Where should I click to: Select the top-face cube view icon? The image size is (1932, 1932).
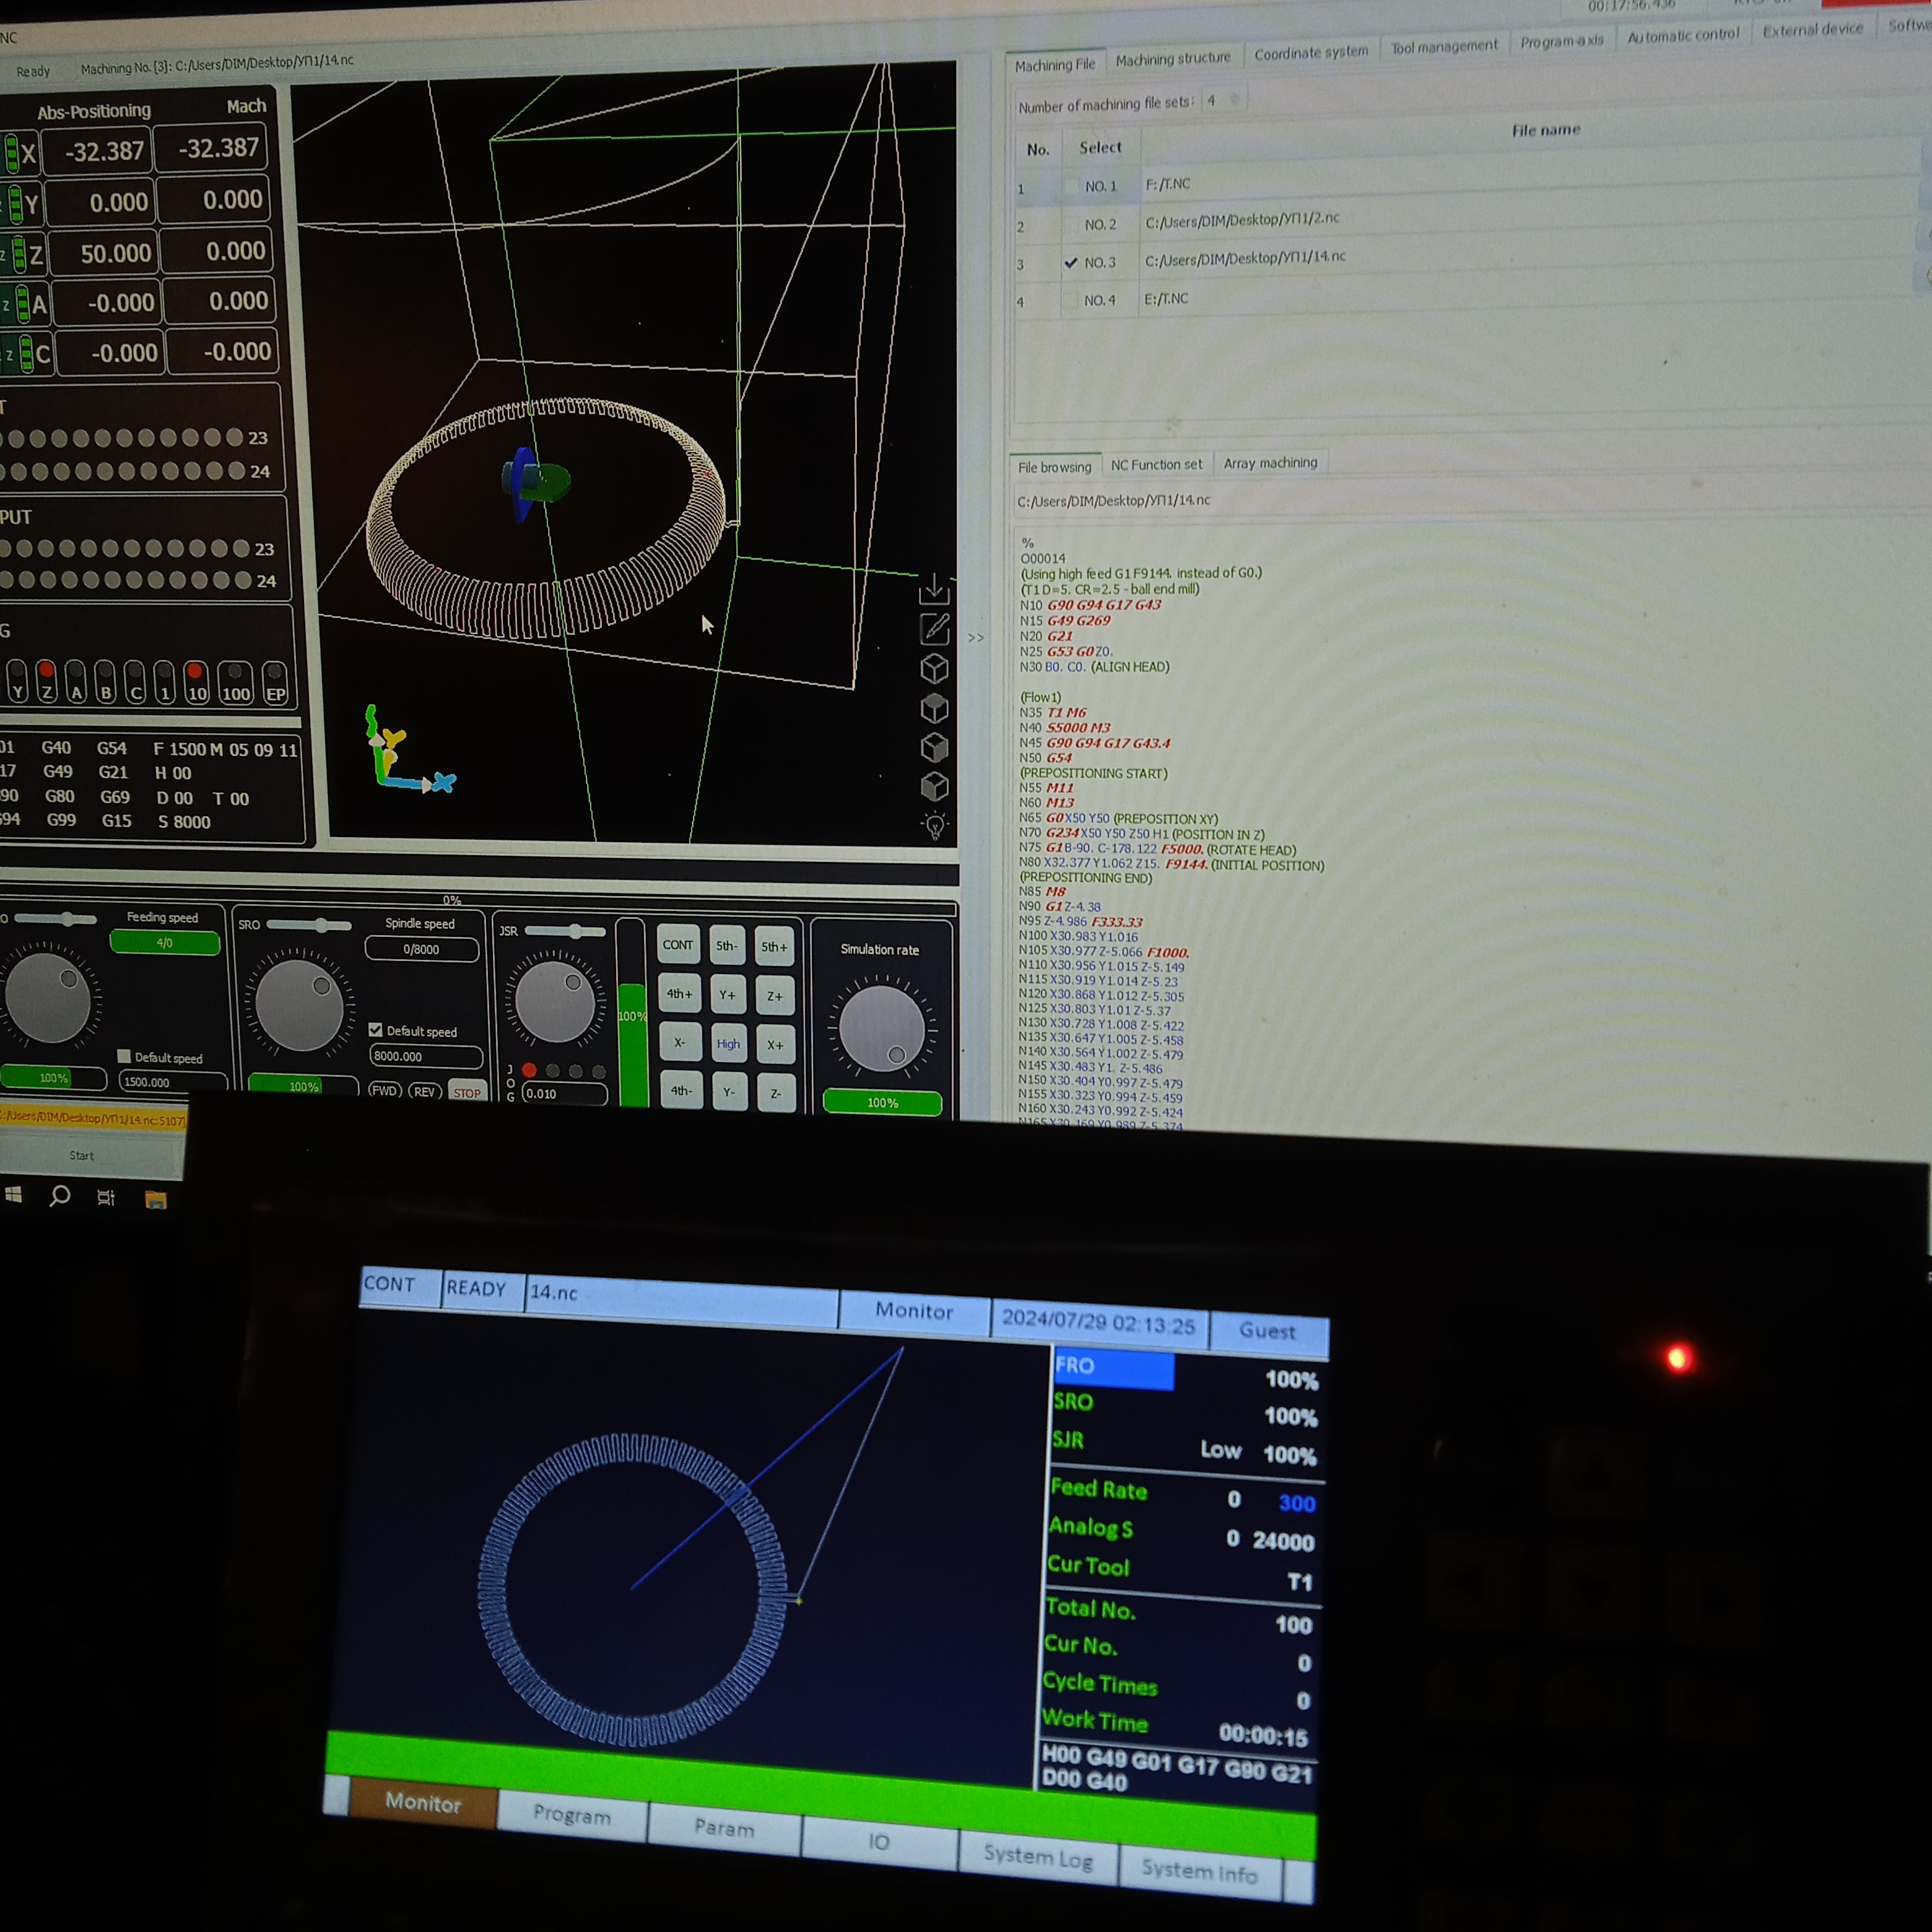click(934, 708)
